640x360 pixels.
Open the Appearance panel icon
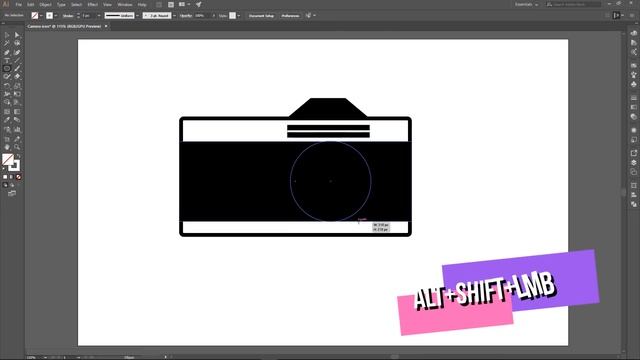633,130
